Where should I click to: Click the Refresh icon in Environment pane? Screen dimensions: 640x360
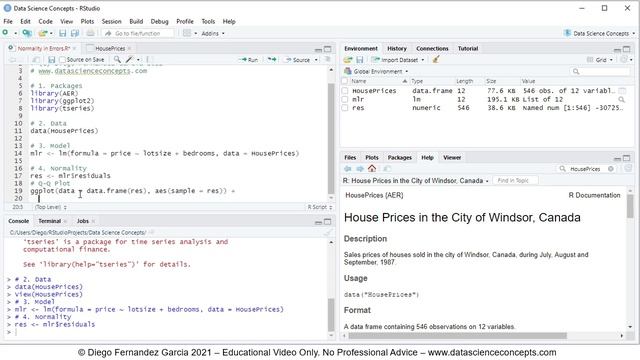(x=624, y=60)
